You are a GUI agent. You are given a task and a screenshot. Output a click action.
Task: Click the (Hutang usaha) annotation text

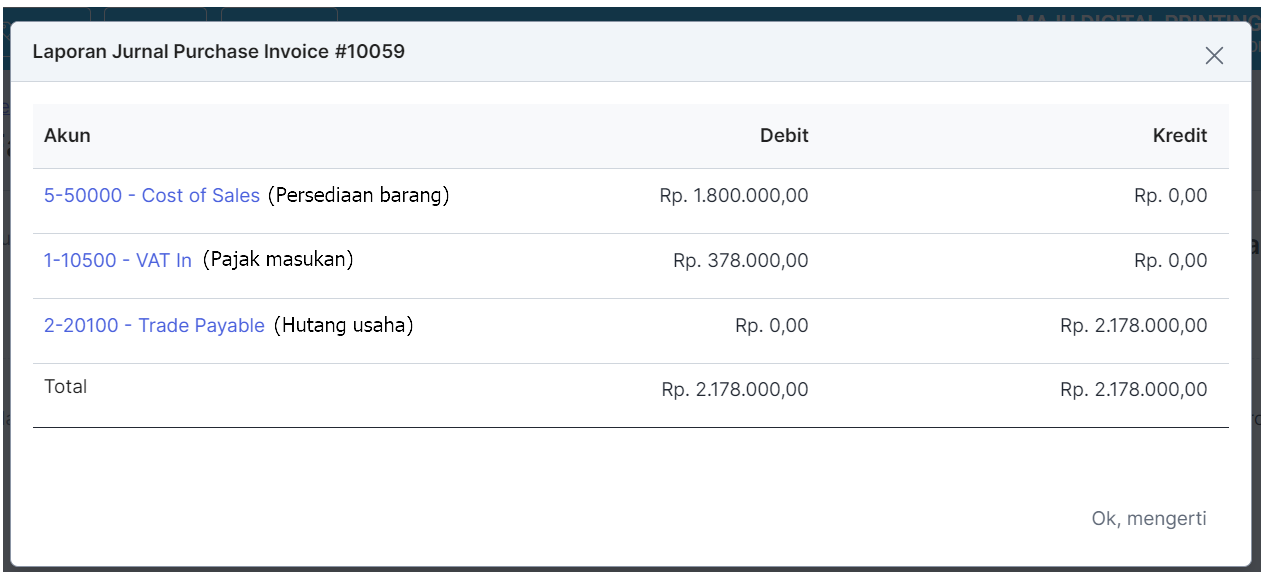click(x=344, y=325)
